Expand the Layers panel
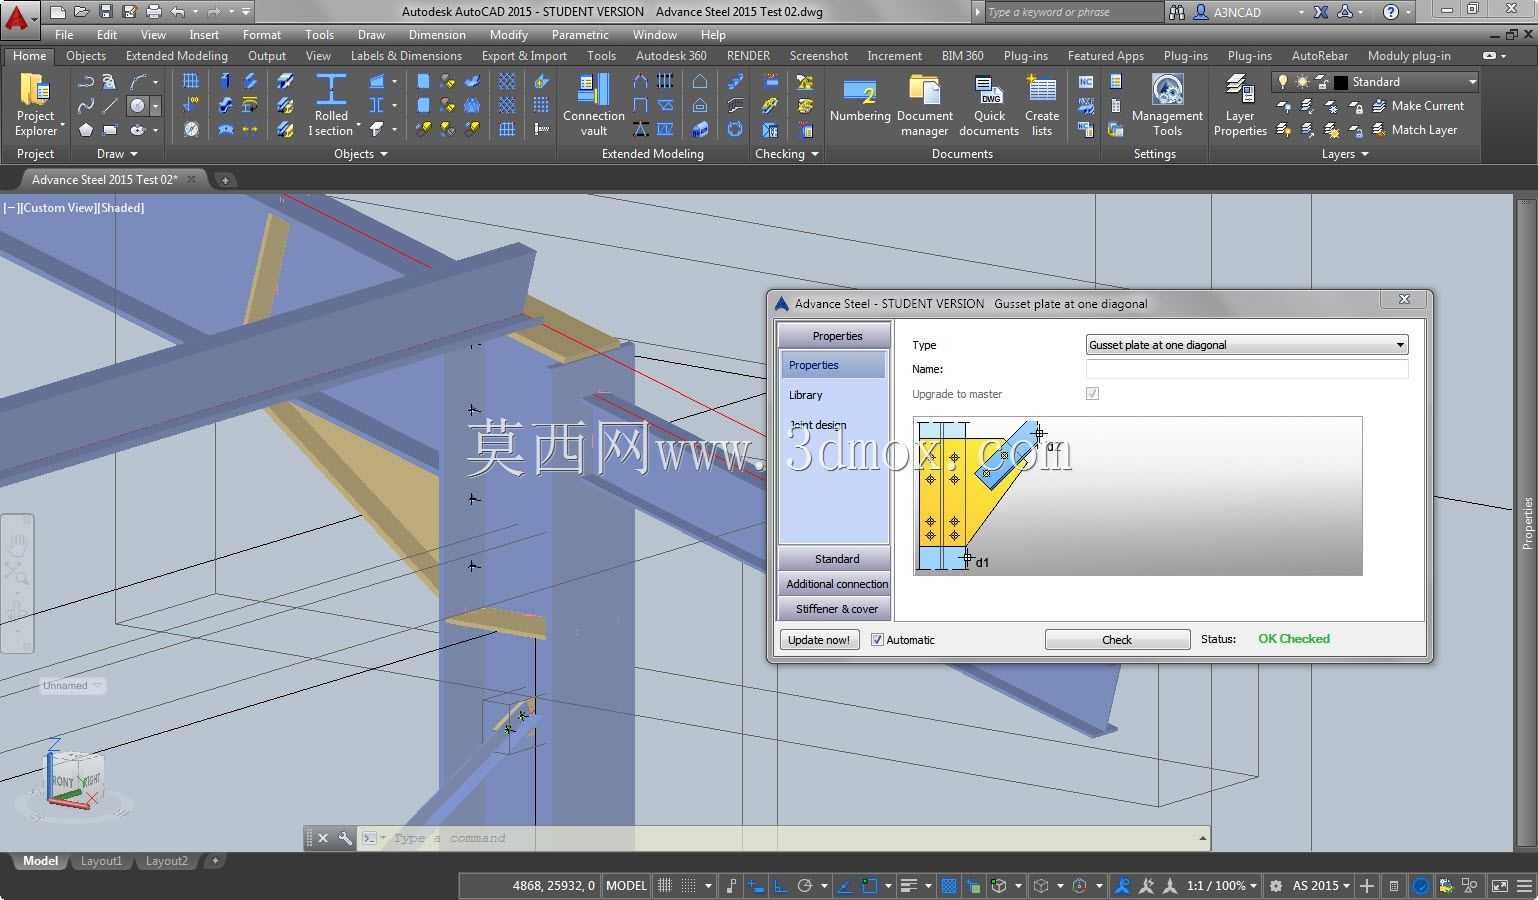1538x900 pixels. [1345, 154]
